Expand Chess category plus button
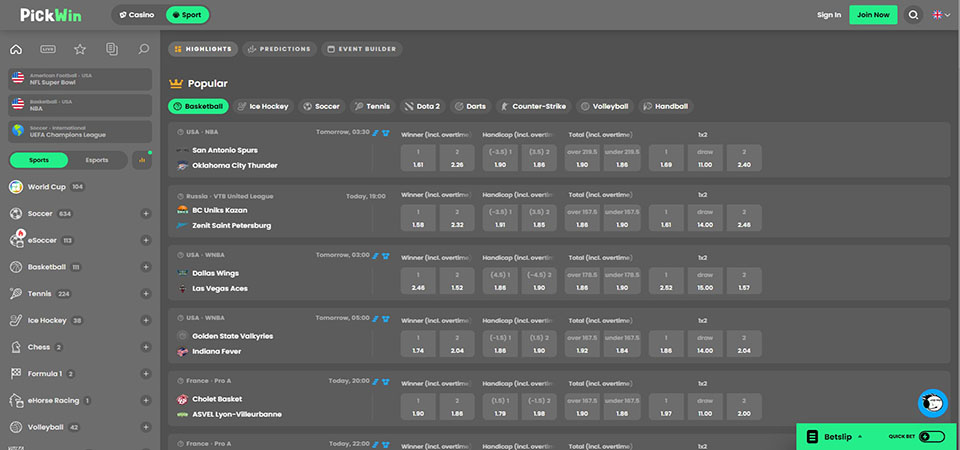 click(146, 347)
